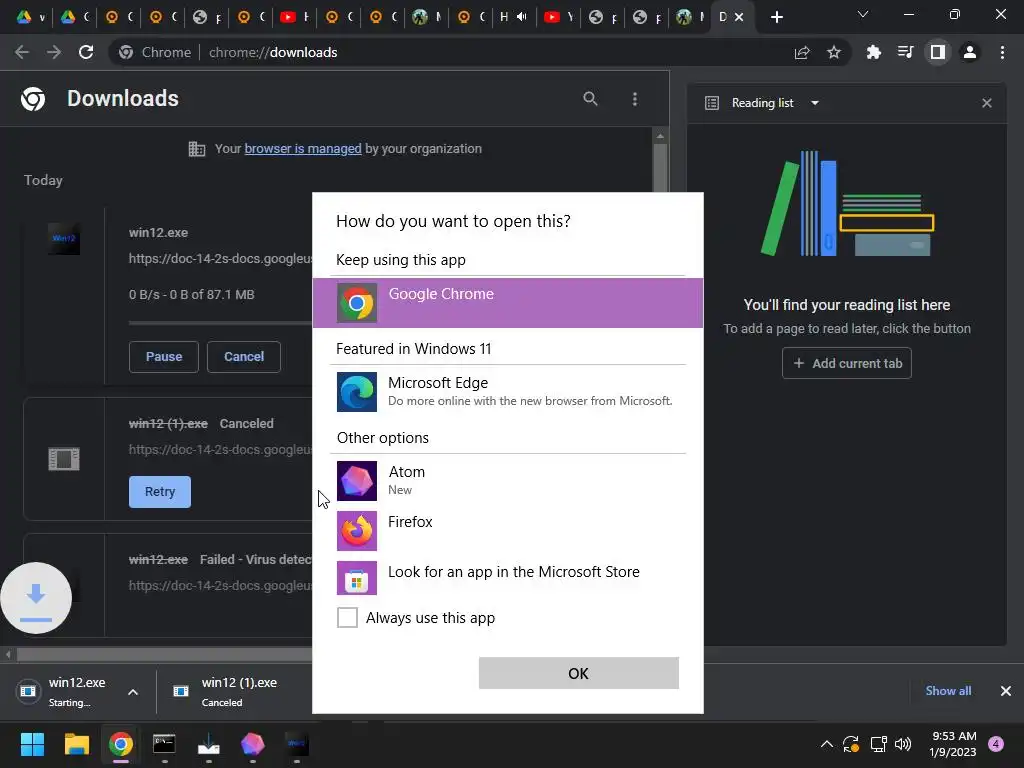This screenshot has width=1024, height=768.
Task: Choose Atom from Other options
Action: (507, 481)
